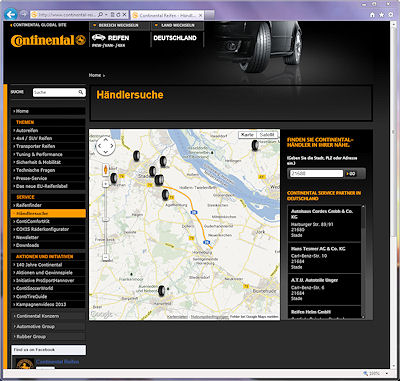Open ContiSoccerWorld link

point(48,288)
